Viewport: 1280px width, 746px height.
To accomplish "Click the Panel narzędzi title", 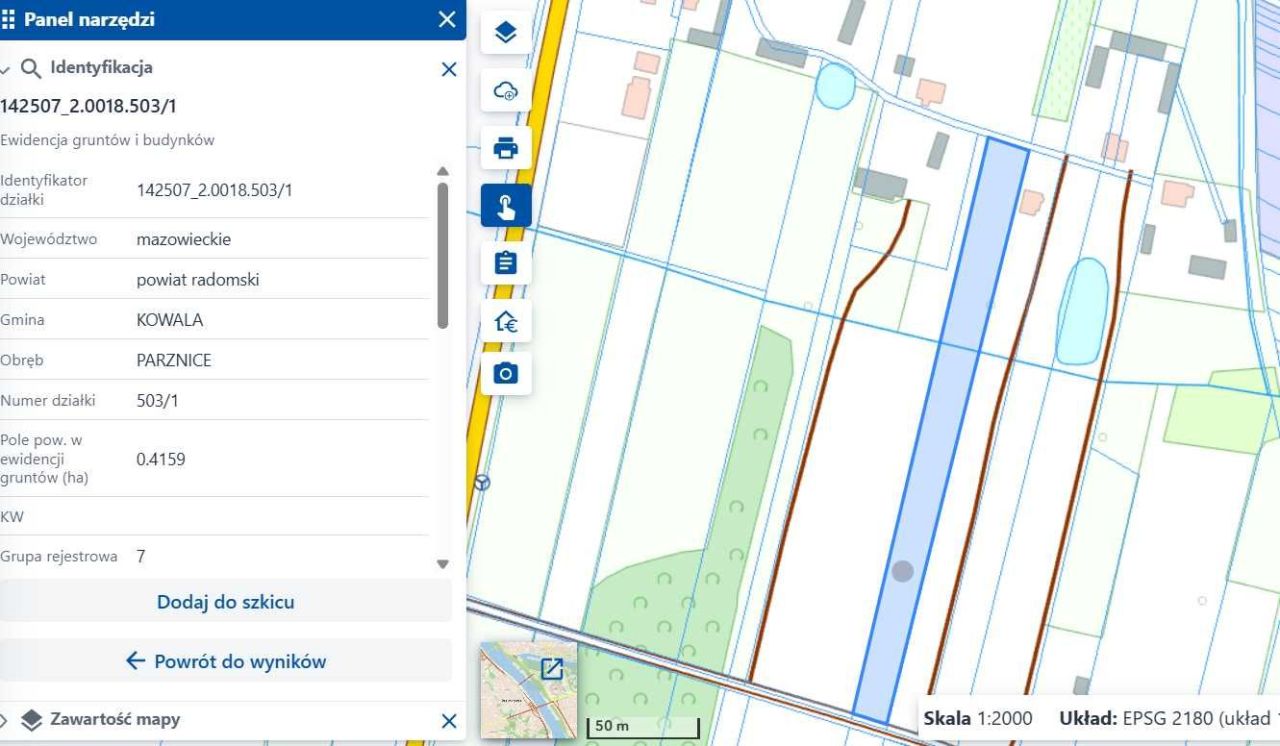I will (89, 20).
